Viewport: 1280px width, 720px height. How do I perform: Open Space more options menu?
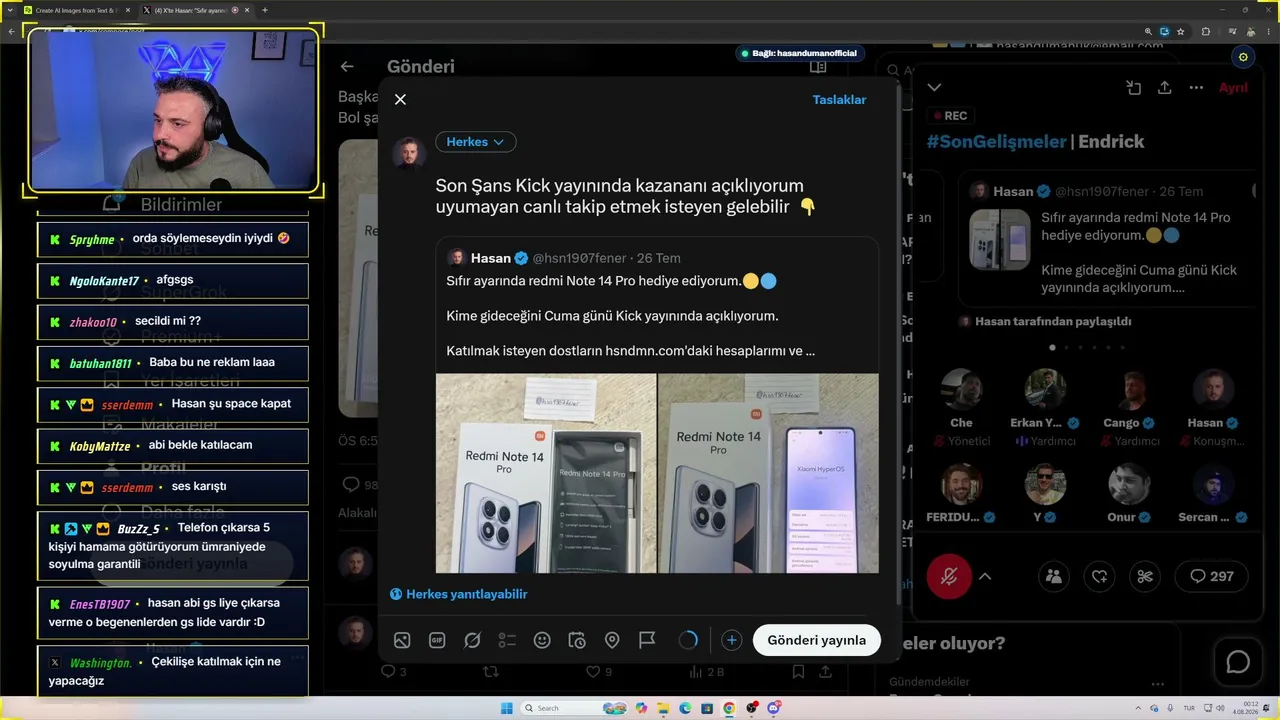click(1196, 88)
